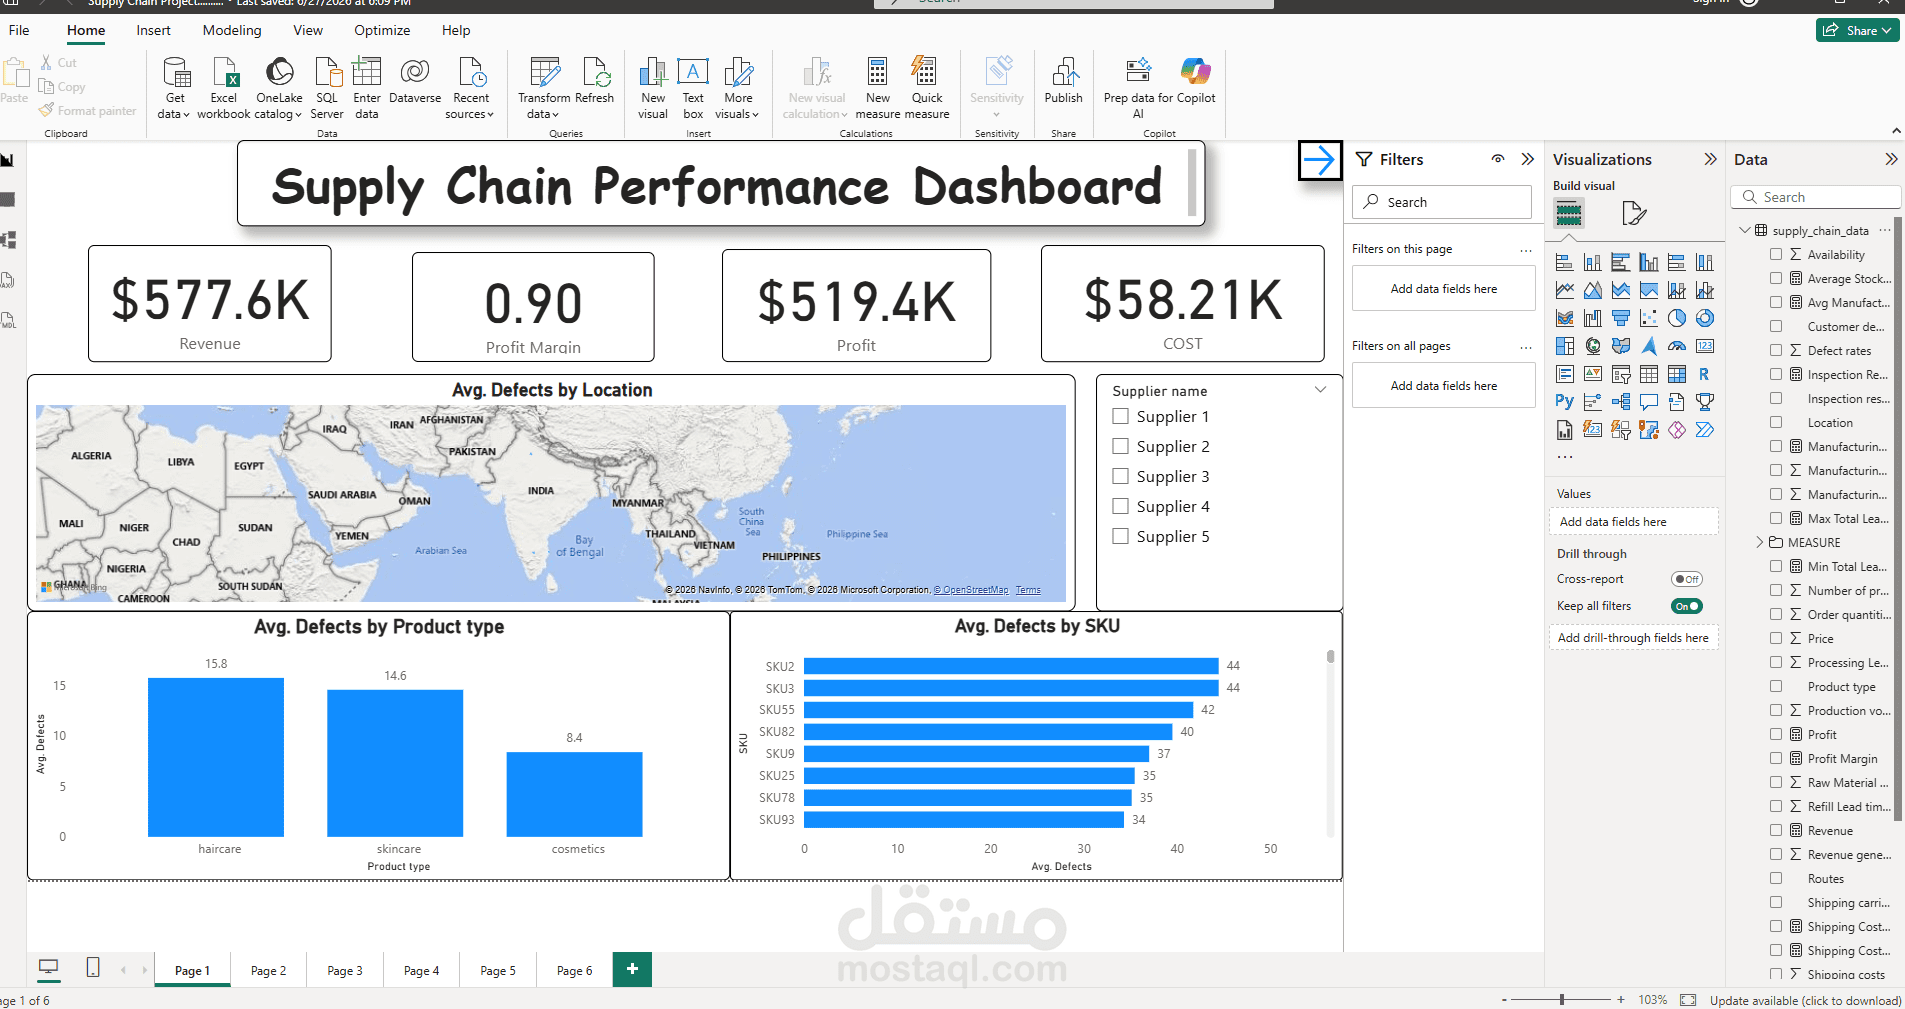Image resolution: width=1905 pixels, height=1009 pixels.
Task: Collapse the Data pane chevrons
Action: click(x=1891, y=159)
